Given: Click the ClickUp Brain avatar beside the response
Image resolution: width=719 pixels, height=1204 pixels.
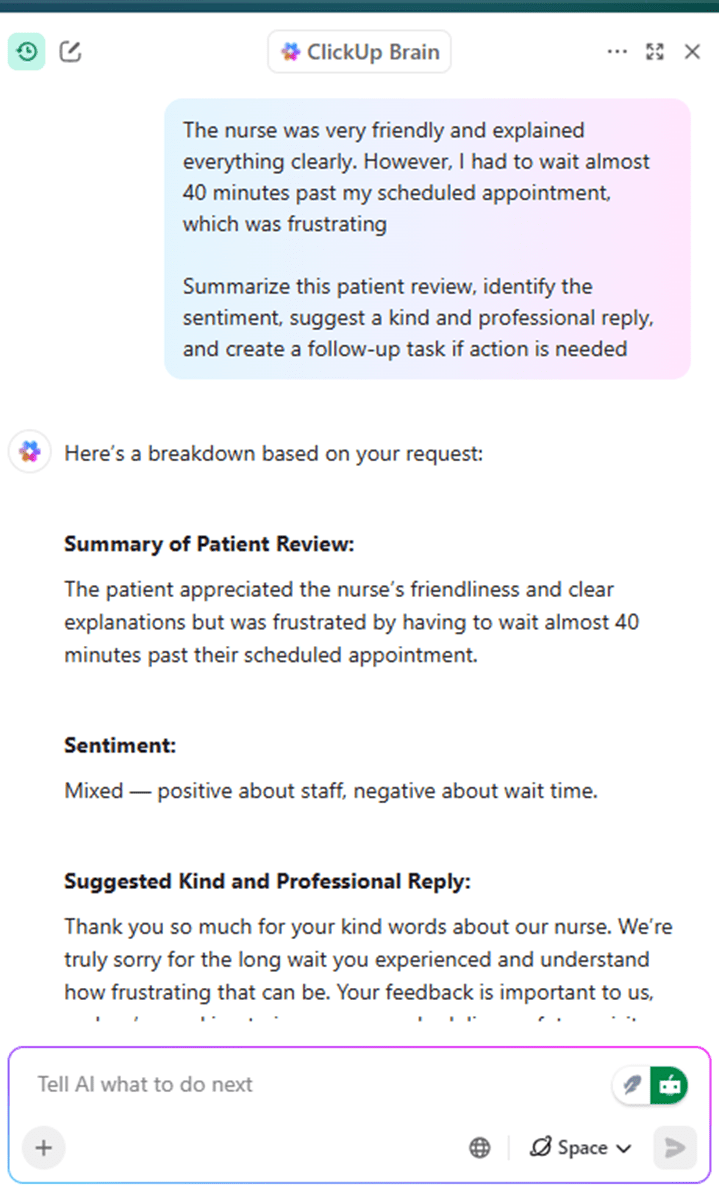Looking at the screenshot, I should coord(28,452).
